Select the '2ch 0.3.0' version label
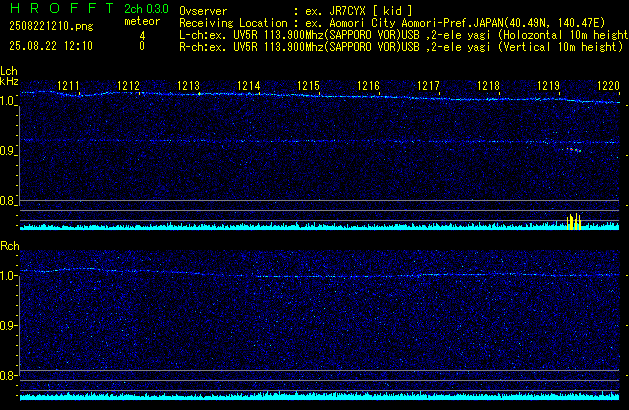The width and height of the screenshot is (629, 410). click(x=146, y=8)
